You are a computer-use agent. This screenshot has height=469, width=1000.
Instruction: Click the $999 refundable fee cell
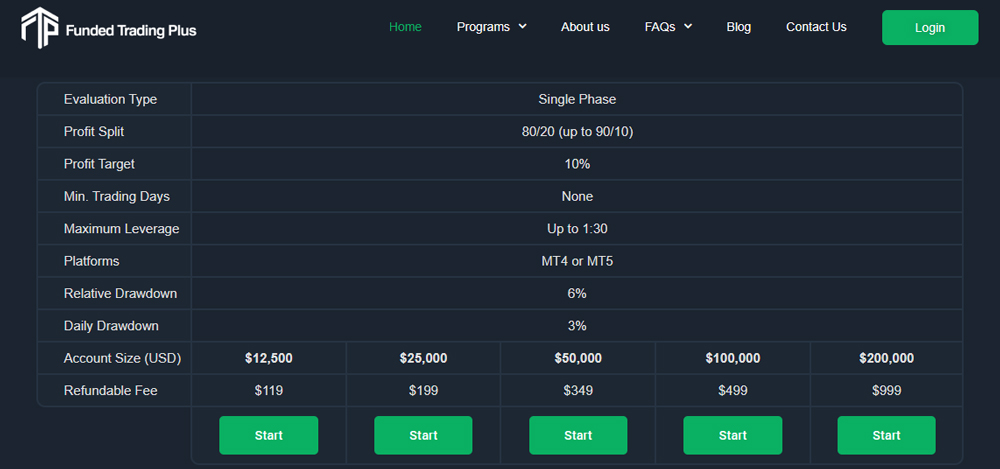coord(886,391)
